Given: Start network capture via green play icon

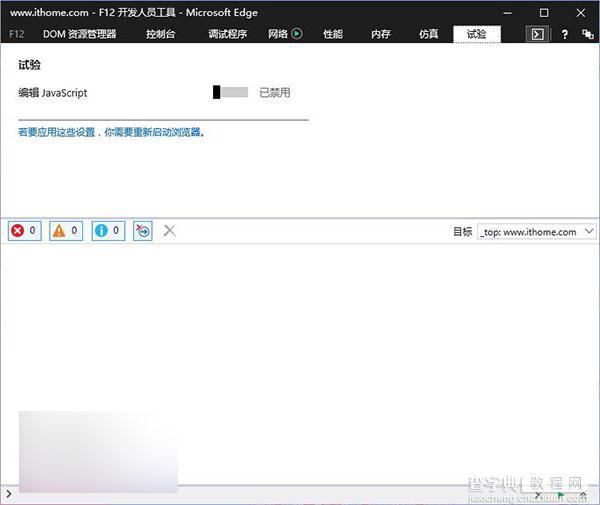Looking at the screenshot, I should [x=297, y=34].
